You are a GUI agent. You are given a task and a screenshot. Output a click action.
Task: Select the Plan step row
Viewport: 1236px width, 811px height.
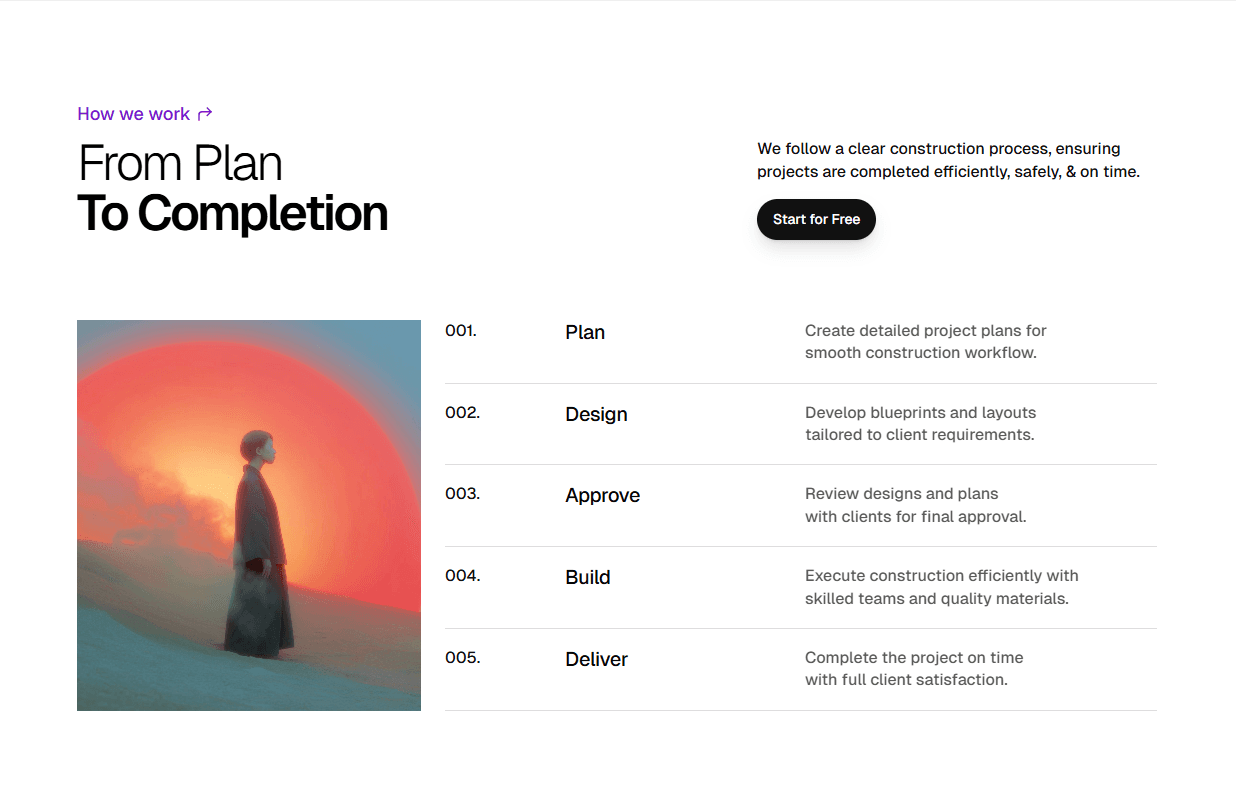[x=585, y=332]
